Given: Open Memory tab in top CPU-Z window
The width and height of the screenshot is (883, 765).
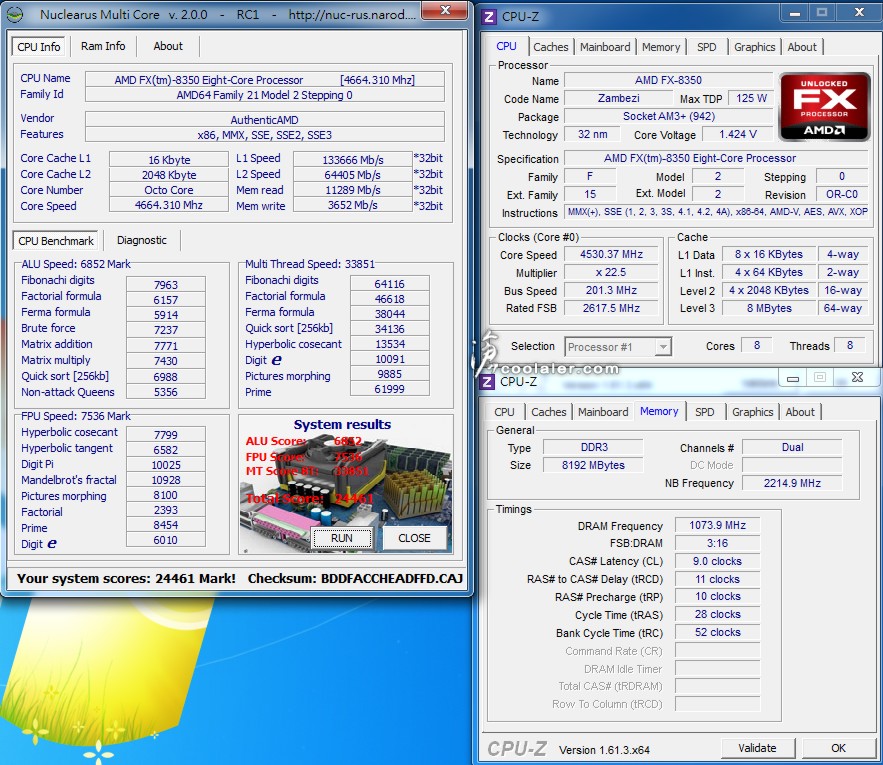Looking at the screenshot, I should point(661,47).
